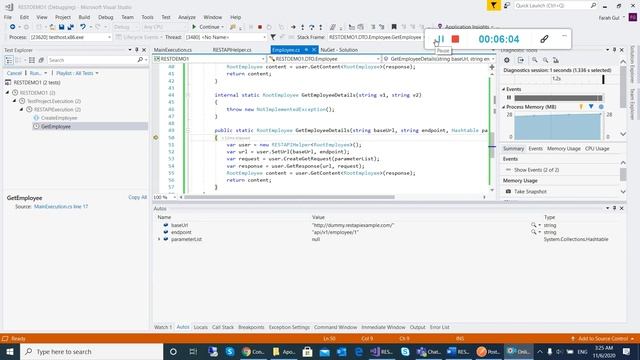Click the Step Over debug icon
The width and height of the screenshot is (640, 360).
tap(311, 27)
